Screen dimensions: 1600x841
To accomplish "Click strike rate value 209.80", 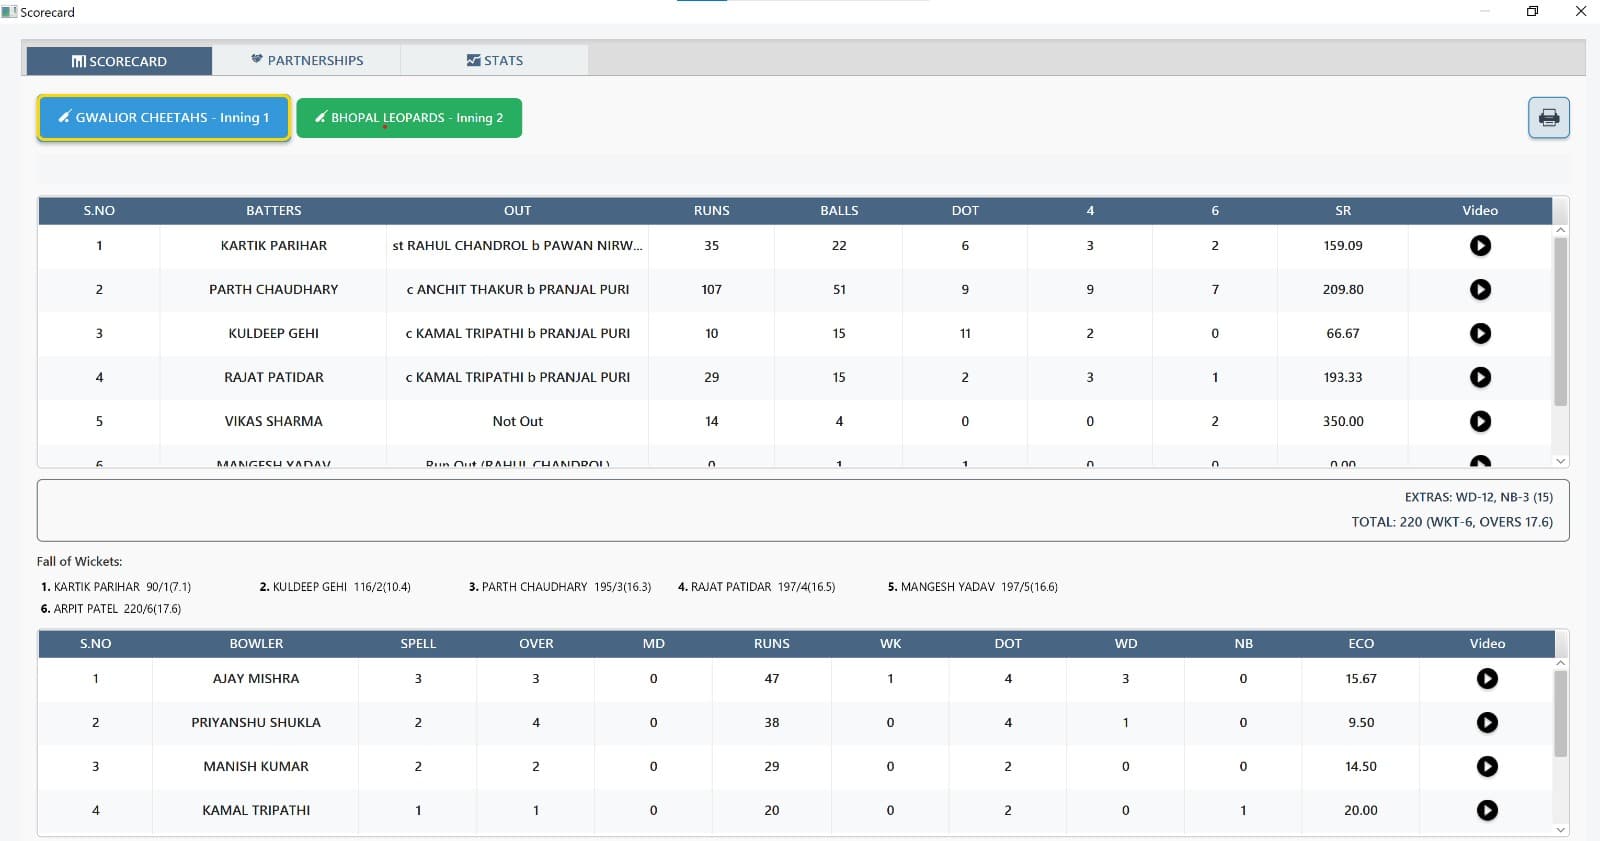I will point(1342,289).
